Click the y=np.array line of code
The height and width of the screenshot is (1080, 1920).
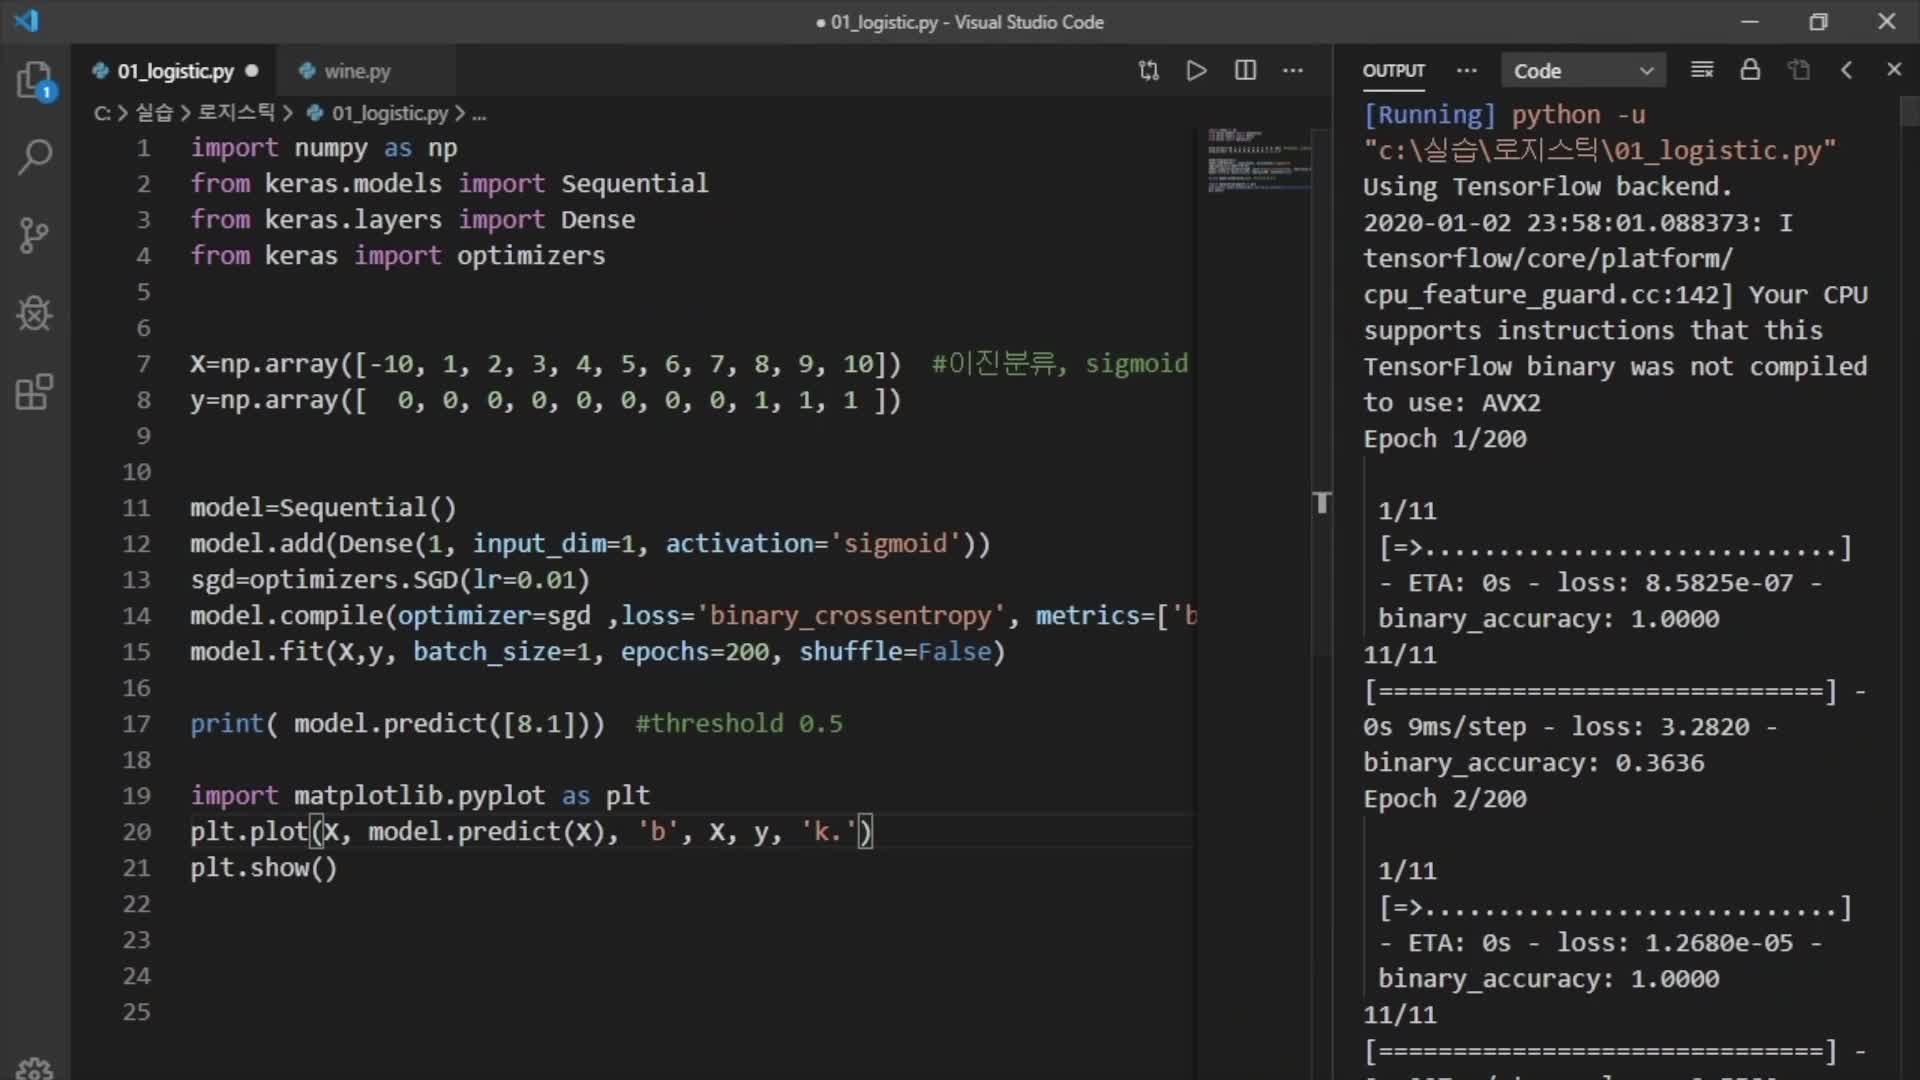click(x=545, y=400)
